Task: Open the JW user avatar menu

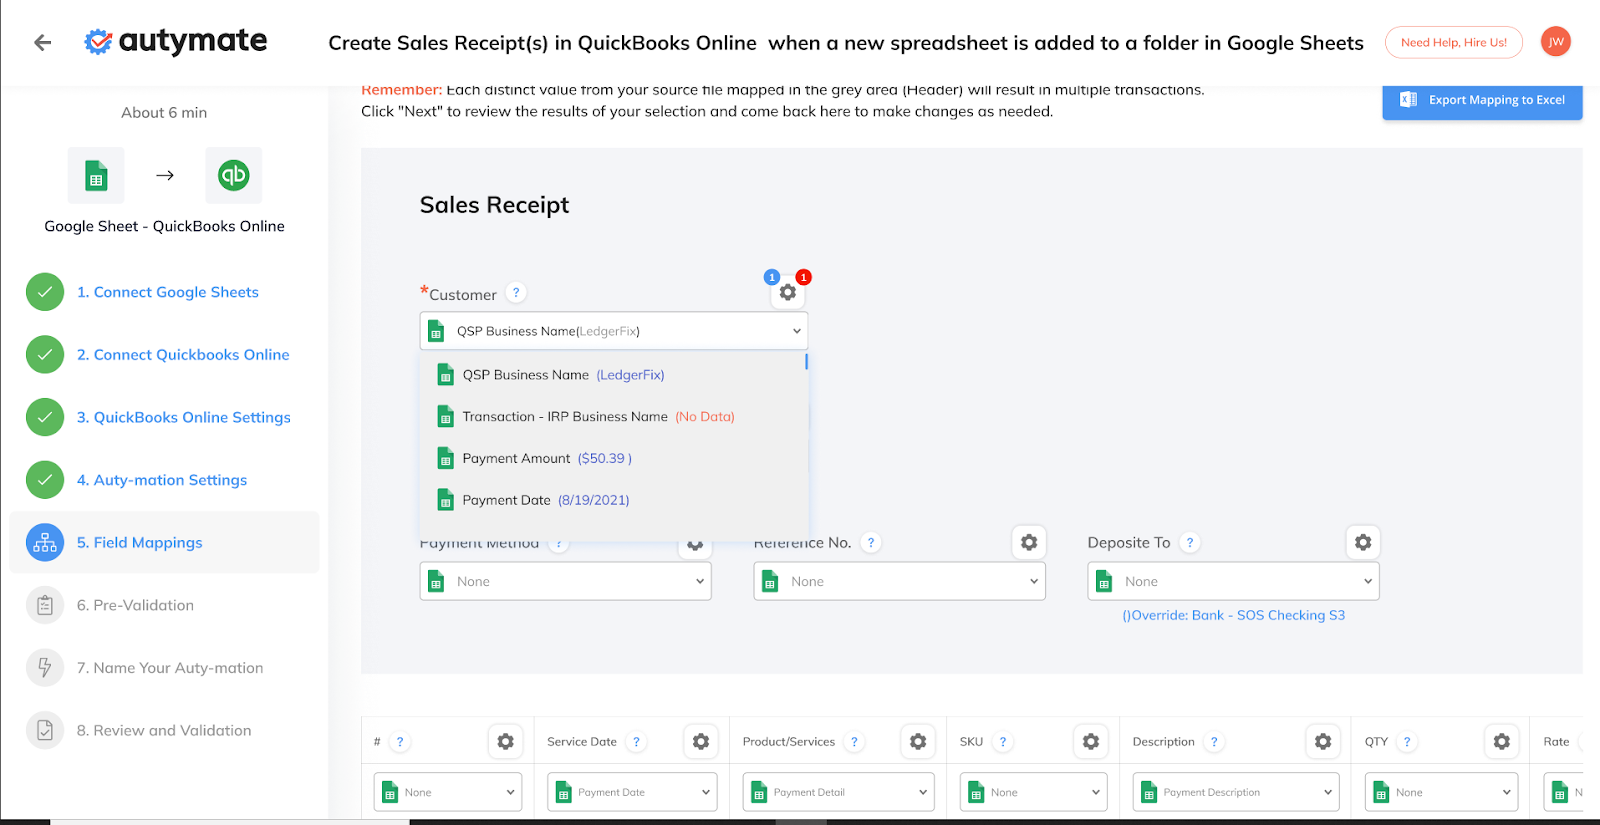Action: coord(1556,42)
